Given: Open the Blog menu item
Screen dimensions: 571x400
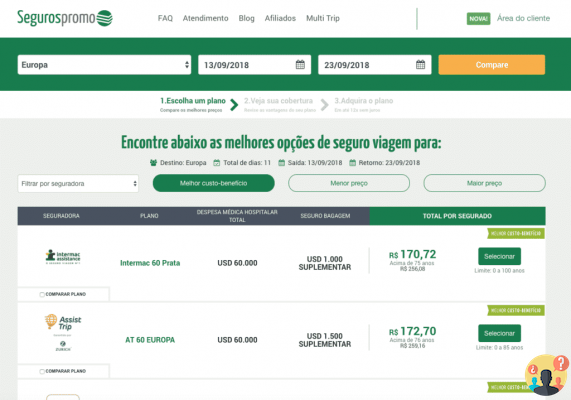Looking at the screenshot, I should tap(247, 18).
